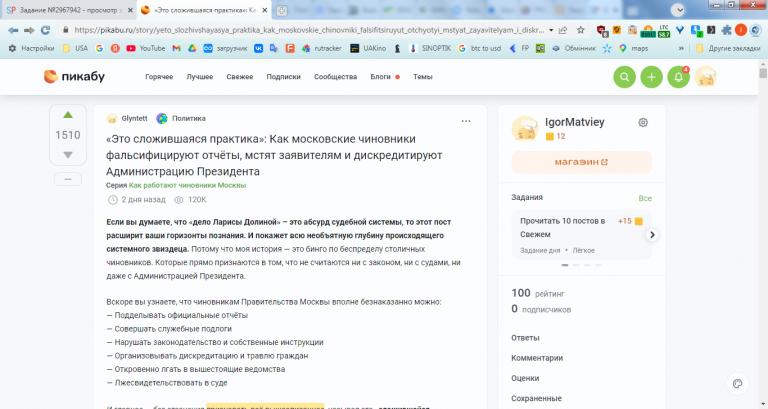
Task: Downvote the post with the gray arrow
Action: click(x=68, y=155)
